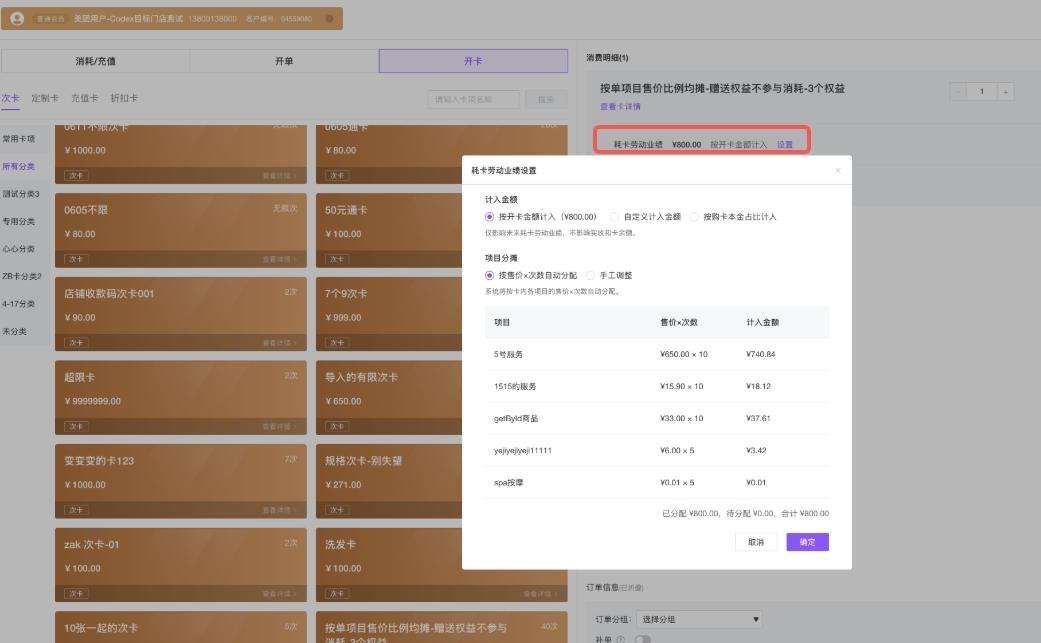Choose 按售价×次数自动分配 radio option
The height and width of the screenshot is (643, 1041).
[489, 275]
